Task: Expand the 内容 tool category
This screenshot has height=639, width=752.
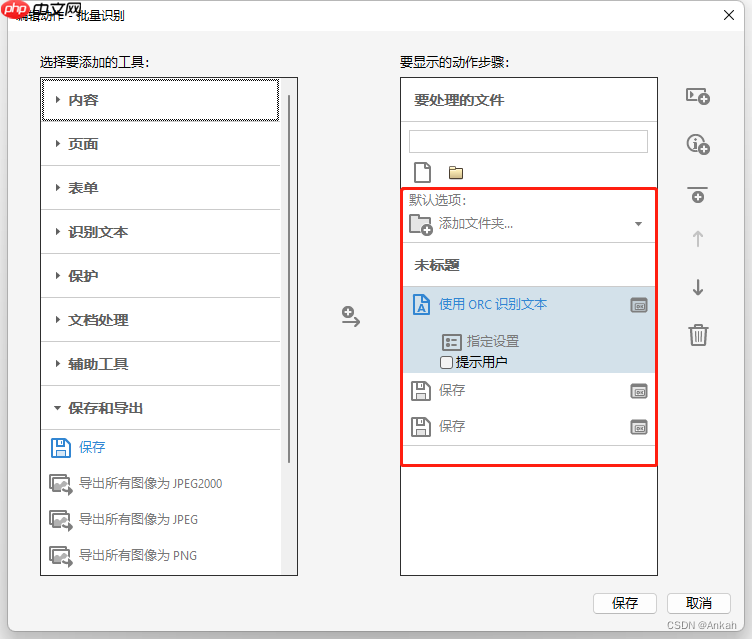Action: pyautogui.click(x=160, y=100)
